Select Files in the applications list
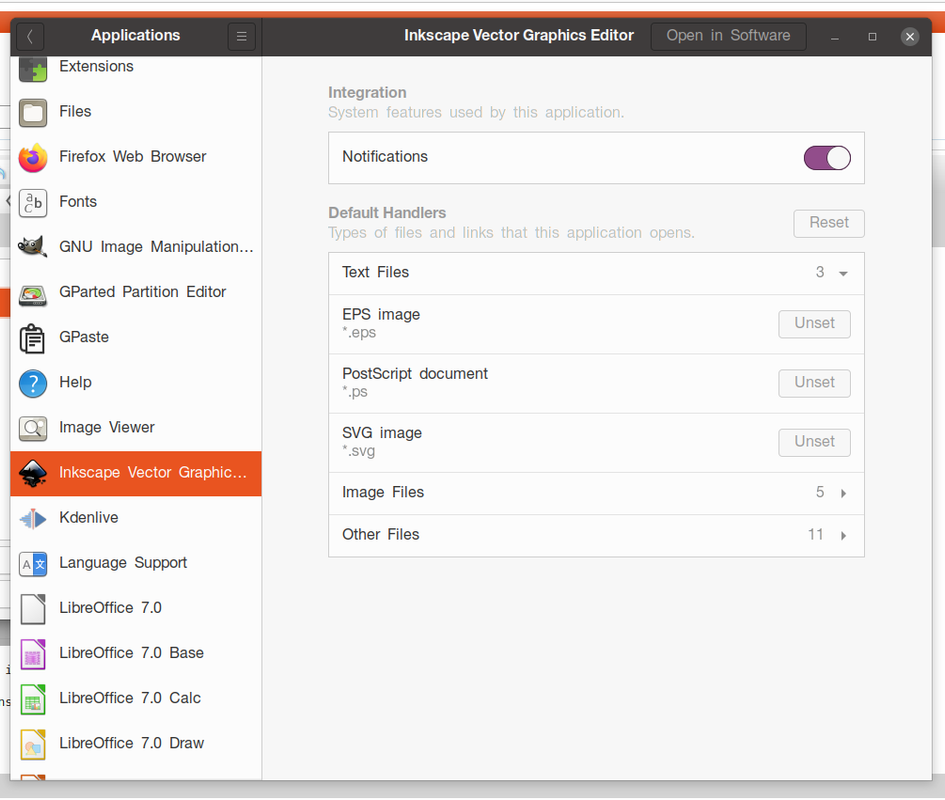The image size is (945, 800). coord(136,113)
